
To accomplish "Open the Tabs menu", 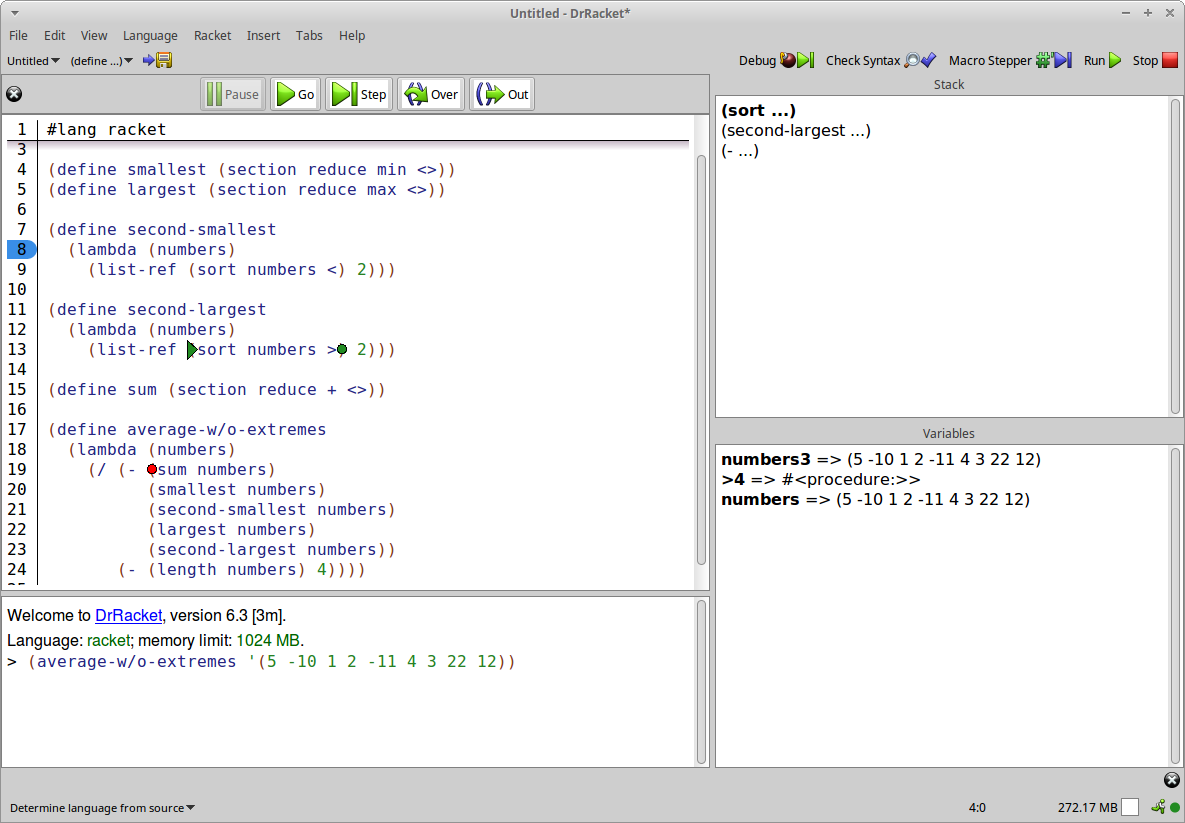I will point(309,36).
